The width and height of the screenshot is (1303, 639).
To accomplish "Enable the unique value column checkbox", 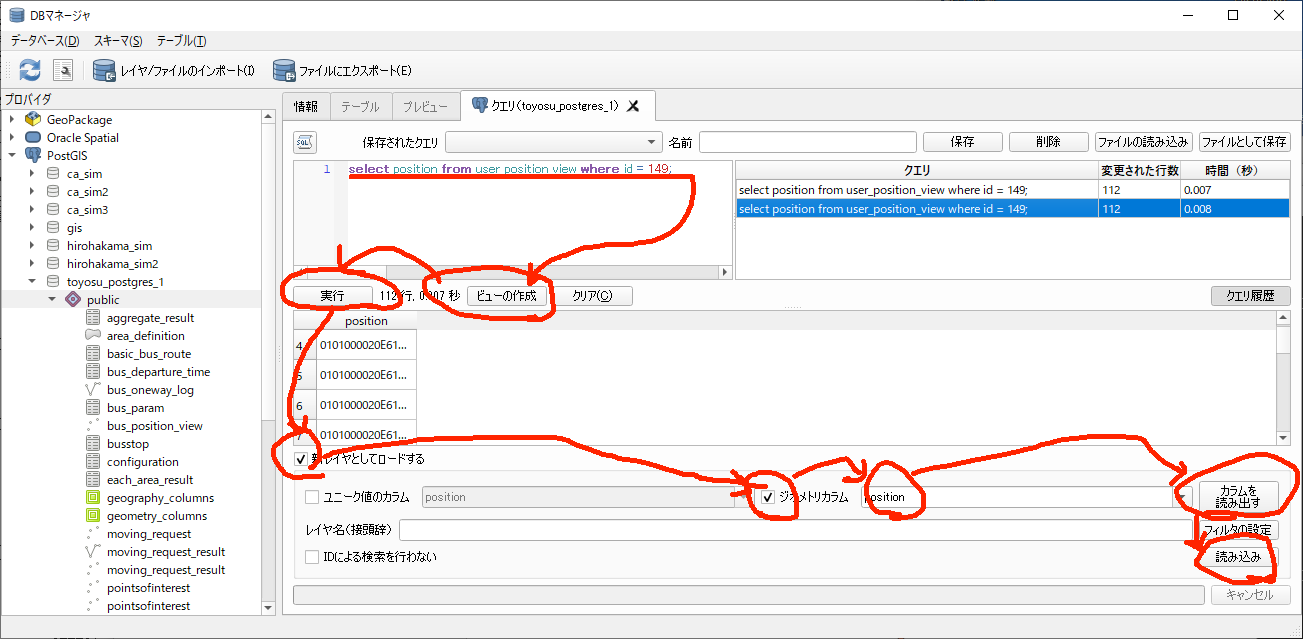I will 313,497.
